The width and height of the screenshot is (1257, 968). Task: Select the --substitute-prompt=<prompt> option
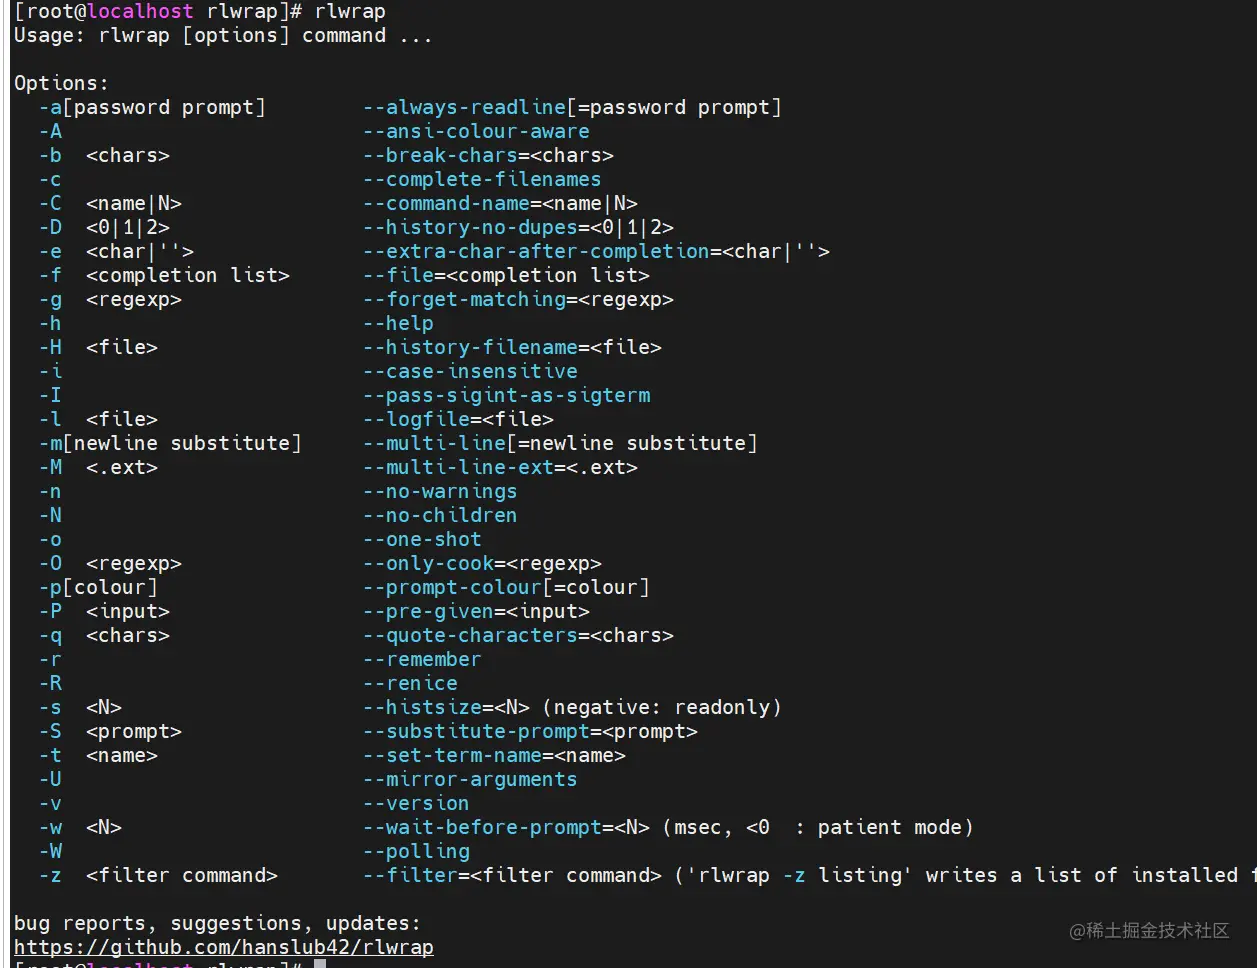pos(530,731)
